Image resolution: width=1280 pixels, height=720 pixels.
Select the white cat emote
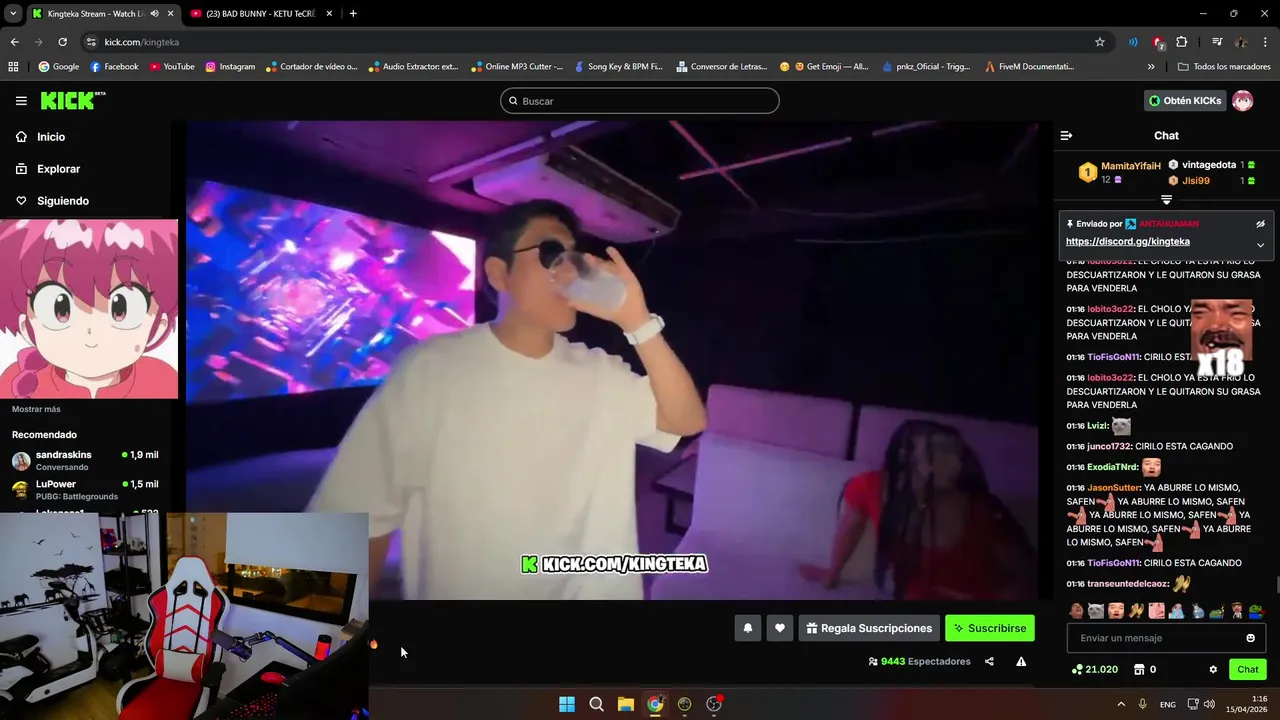point(1096,610)
